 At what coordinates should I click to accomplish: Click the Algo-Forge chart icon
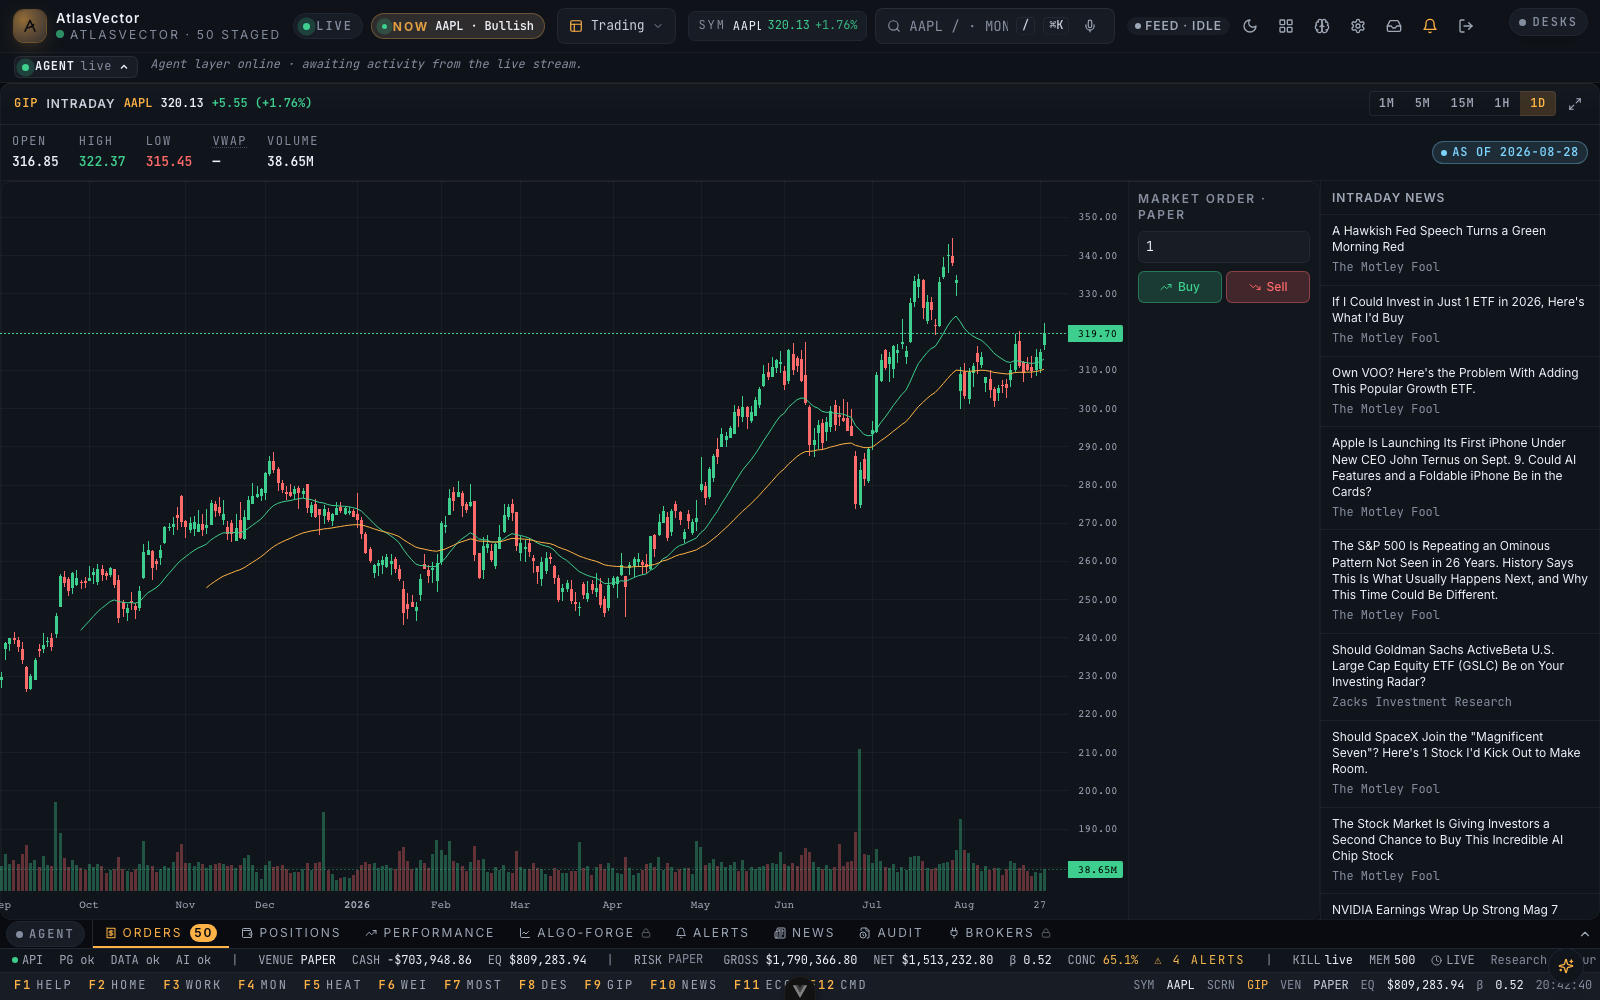click(x=525, y=933)
